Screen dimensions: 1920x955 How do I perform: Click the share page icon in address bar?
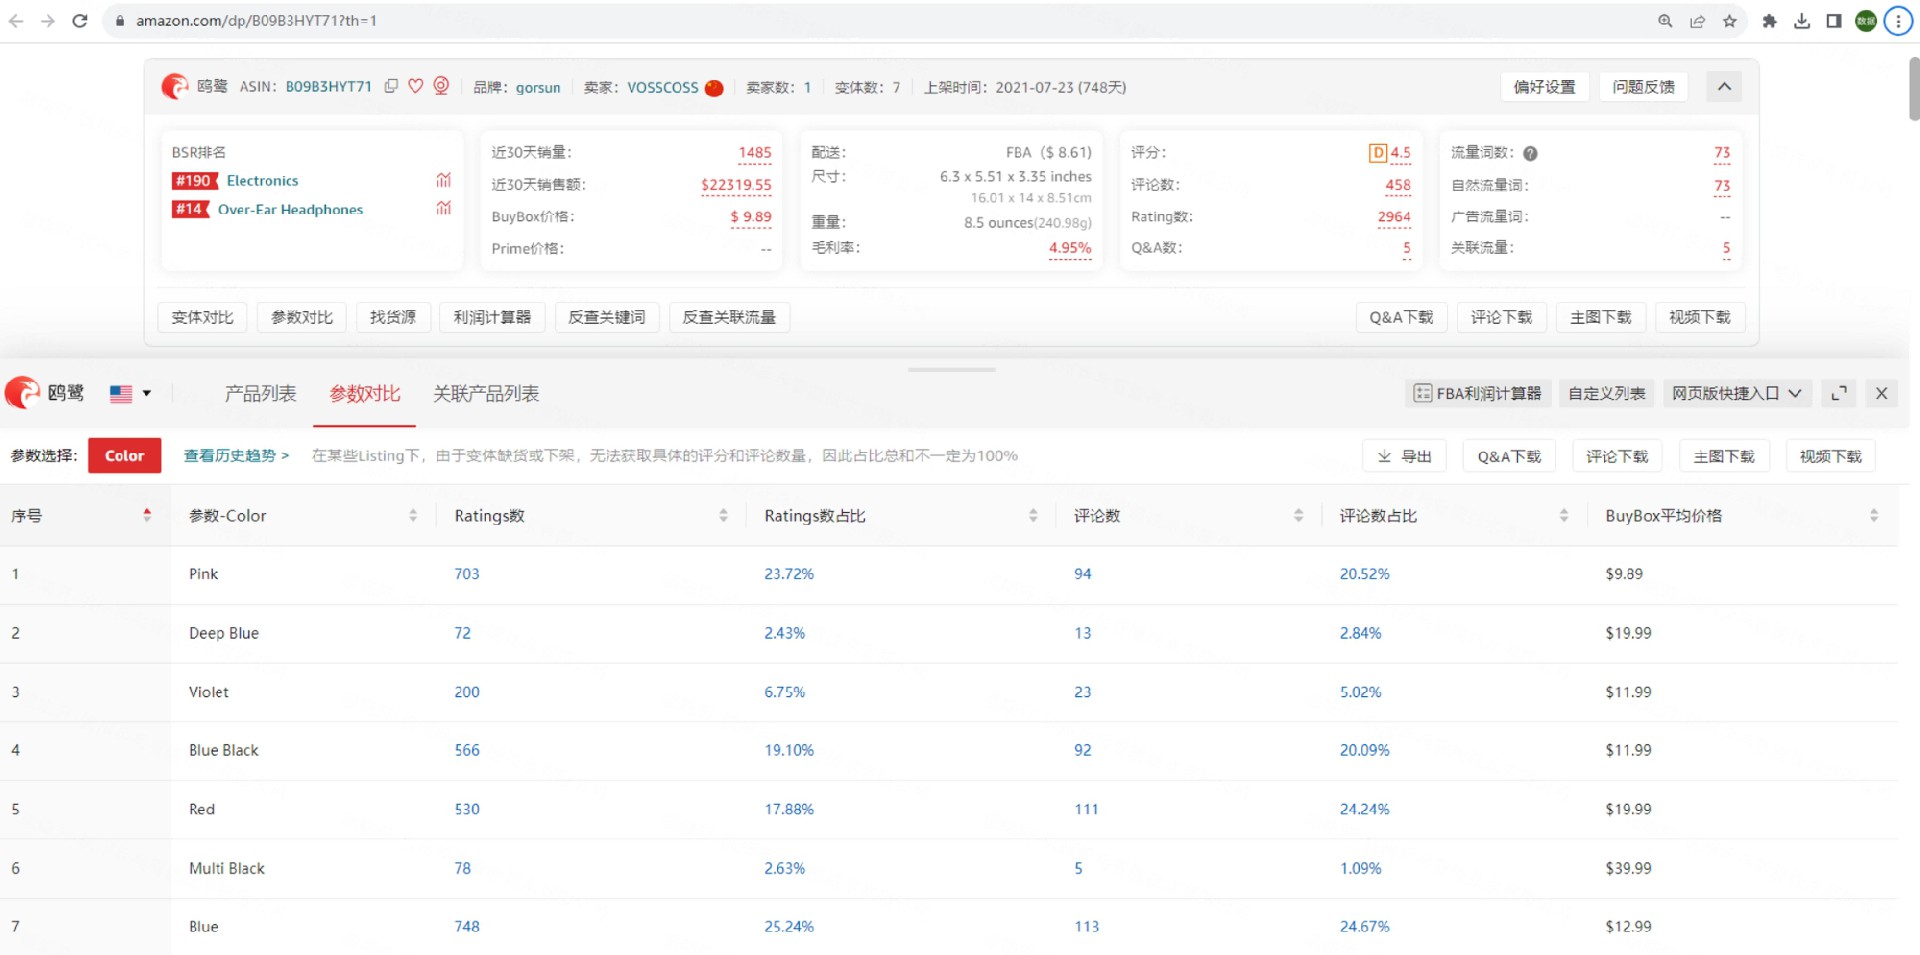coord(1697,21)
